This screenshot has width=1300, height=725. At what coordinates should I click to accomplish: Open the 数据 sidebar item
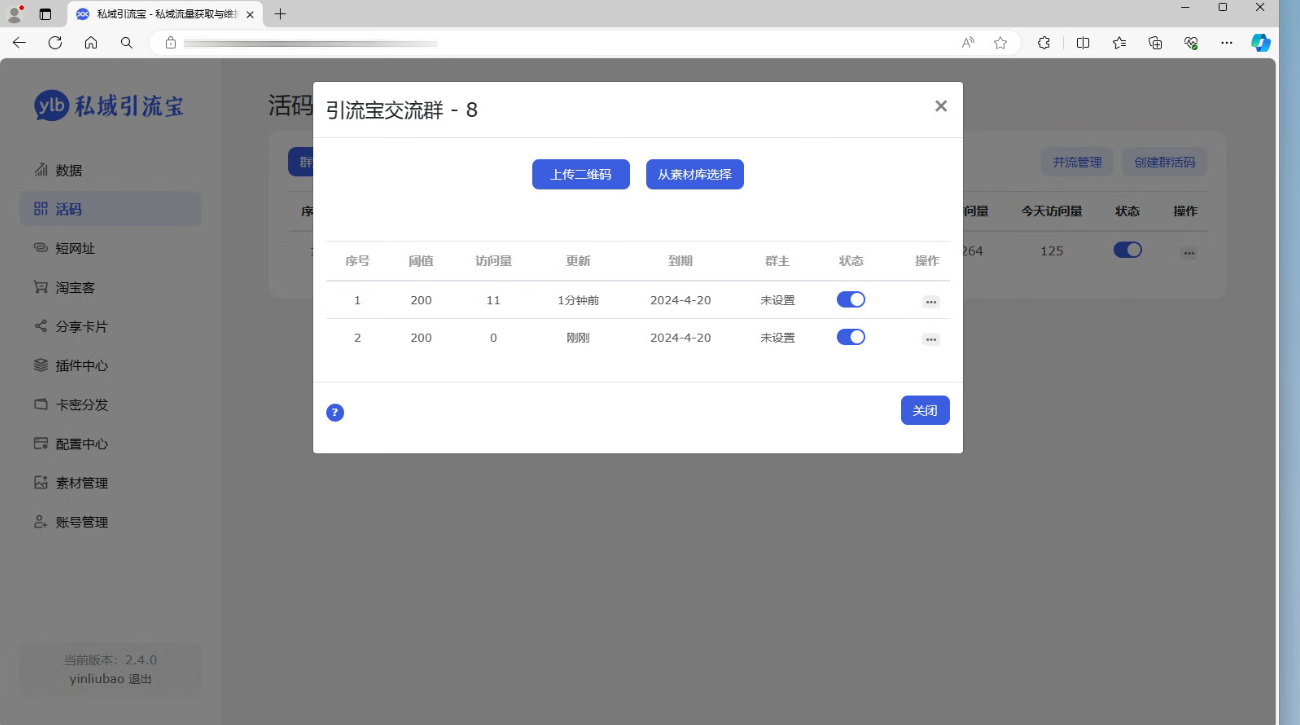click(x=69, y=170)
